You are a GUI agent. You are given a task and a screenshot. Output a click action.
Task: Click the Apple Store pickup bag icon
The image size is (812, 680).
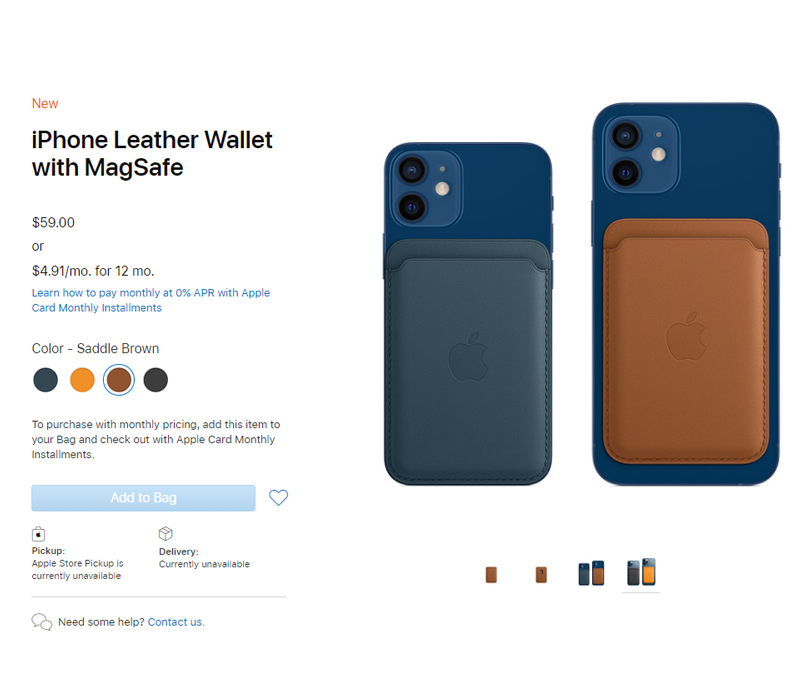pos(38,534)
